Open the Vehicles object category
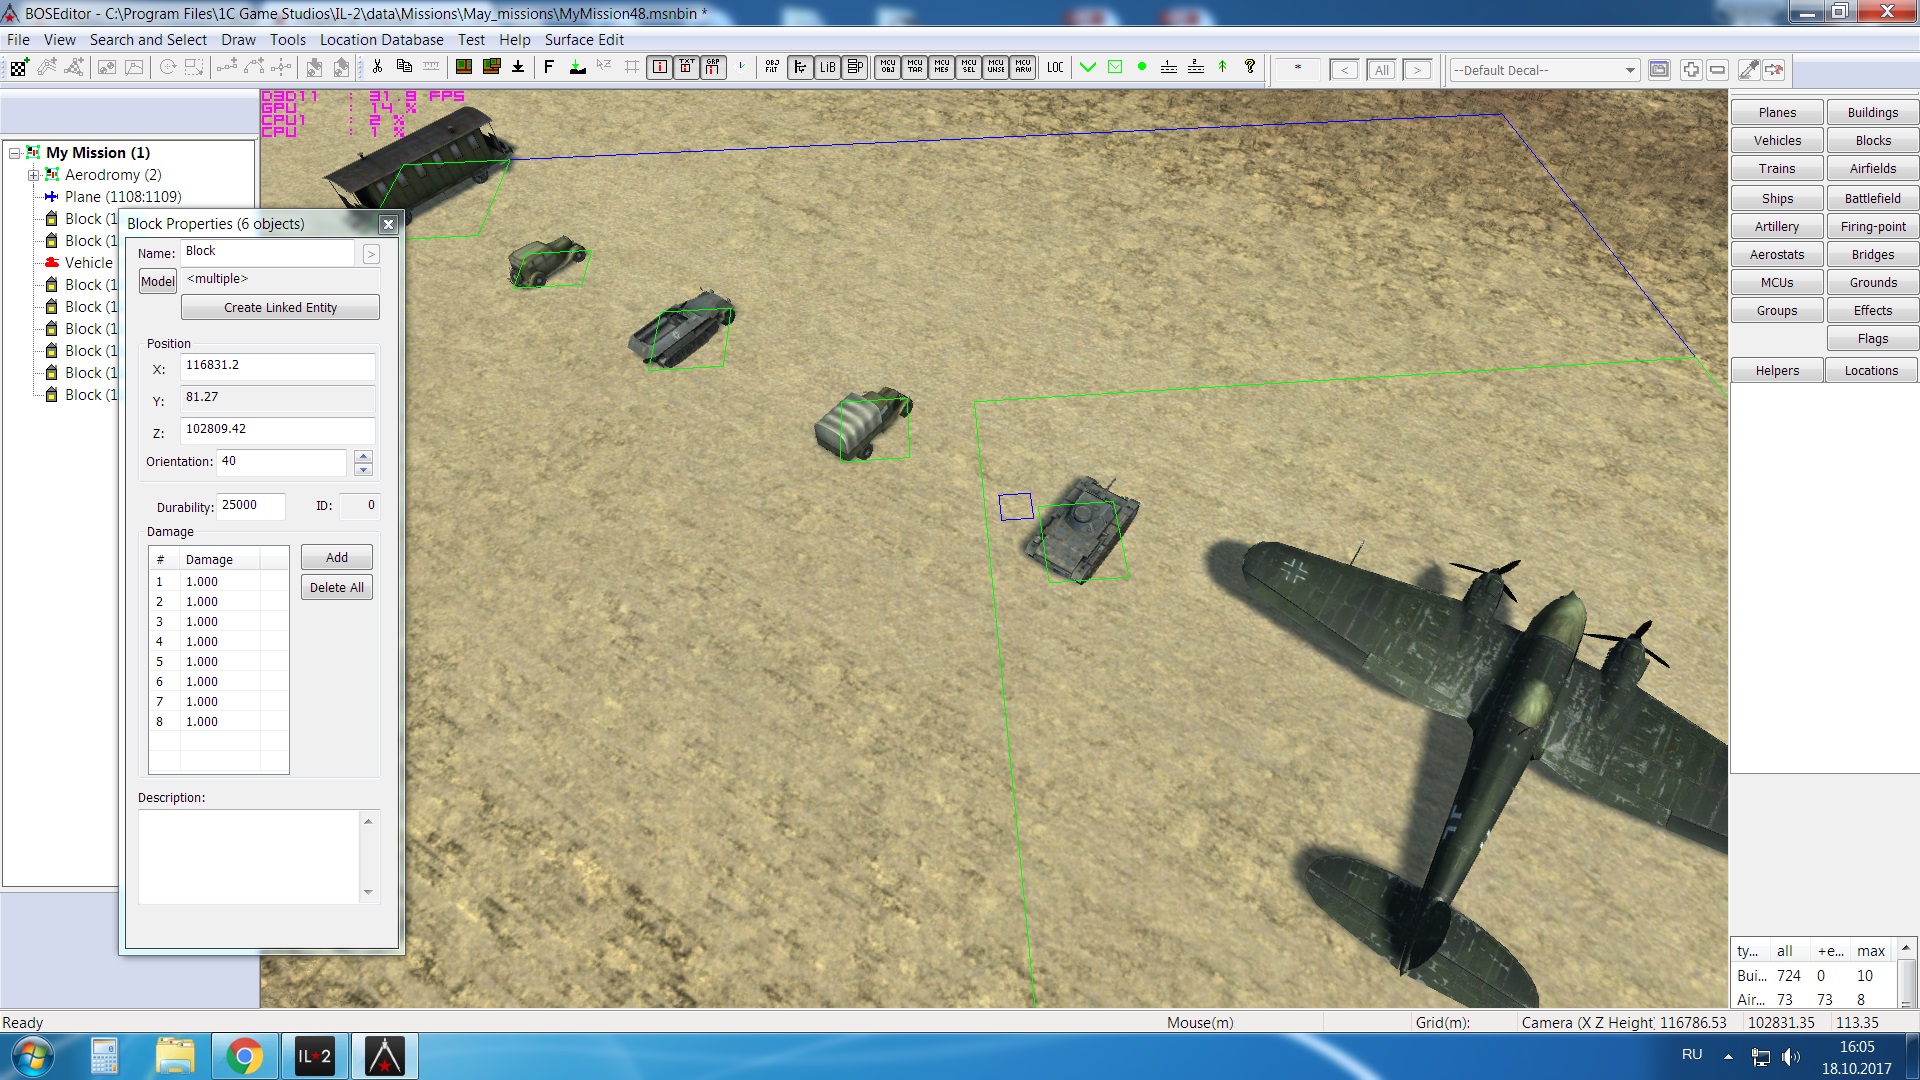 [1777, 140]
